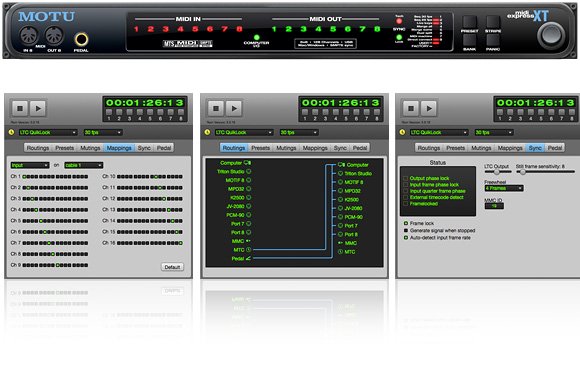Open Presets tab in Mappings panel
580x368 pixels.
point(65,148)
